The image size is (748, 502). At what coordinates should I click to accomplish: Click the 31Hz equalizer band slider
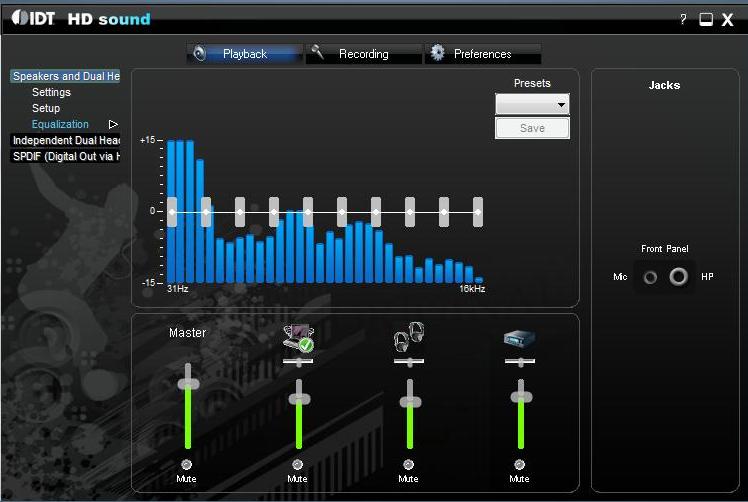pyautogui.click(x=172, y=212)
